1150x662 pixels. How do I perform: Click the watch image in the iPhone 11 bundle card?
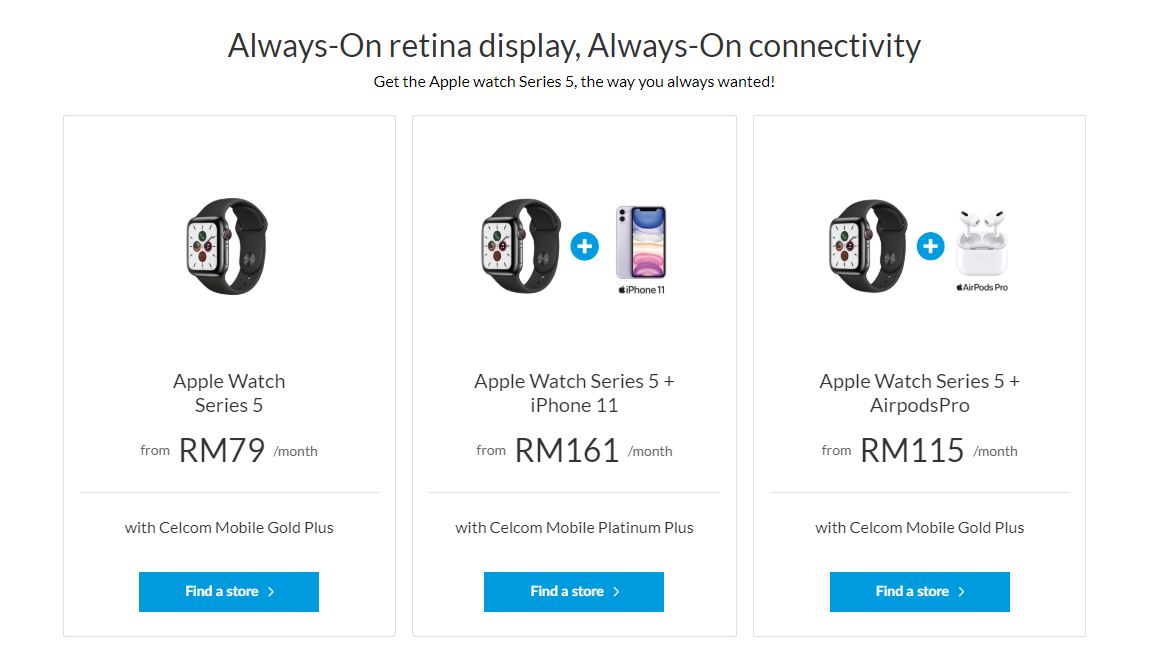pos(521,246)
